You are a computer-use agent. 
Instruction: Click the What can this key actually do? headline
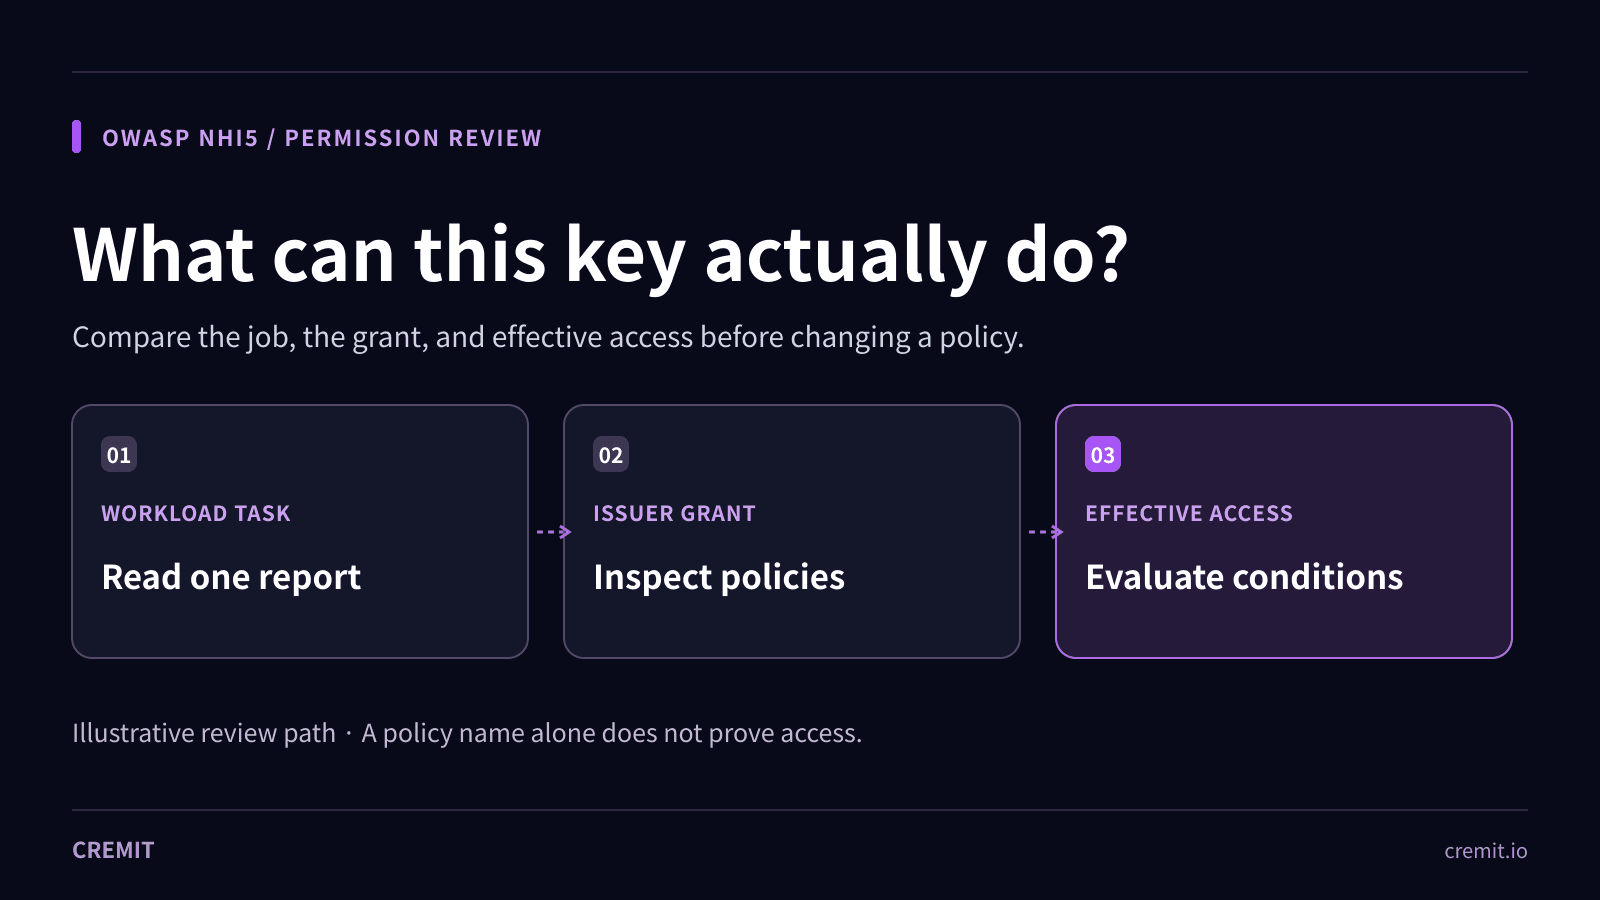[601, 256]
